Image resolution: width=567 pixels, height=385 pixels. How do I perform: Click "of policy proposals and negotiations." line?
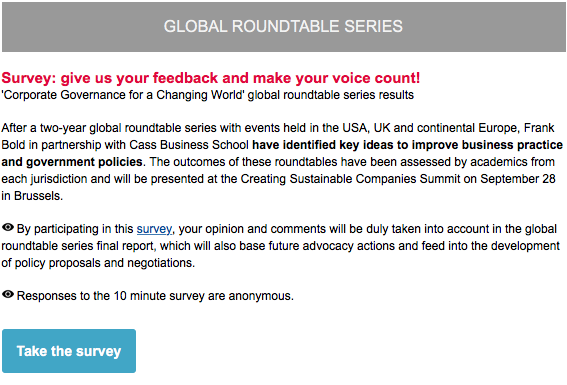point(98,263)
